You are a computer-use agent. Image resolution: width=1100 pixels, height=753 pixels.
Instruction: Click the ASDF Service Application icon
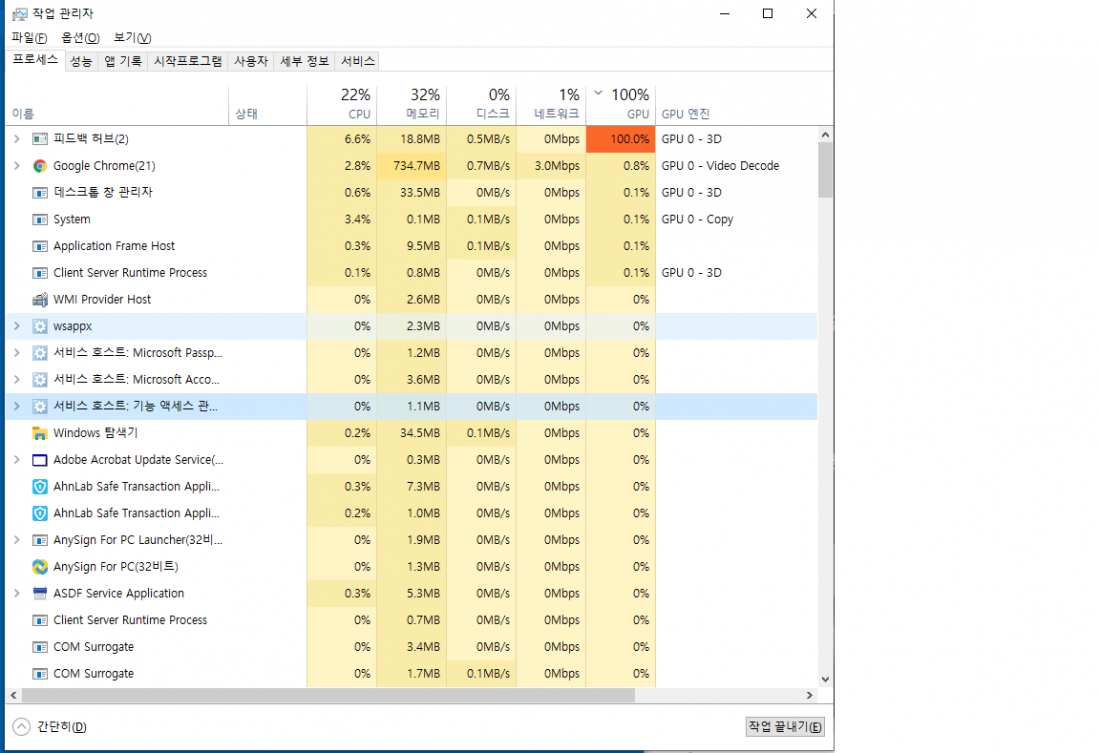40,594
